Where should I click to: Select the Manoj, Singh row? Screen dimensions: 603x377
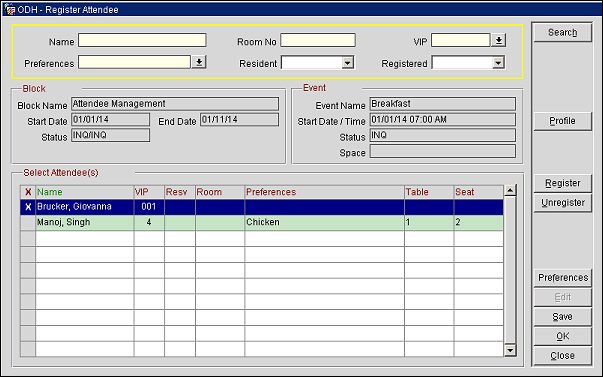click(262, 223)
